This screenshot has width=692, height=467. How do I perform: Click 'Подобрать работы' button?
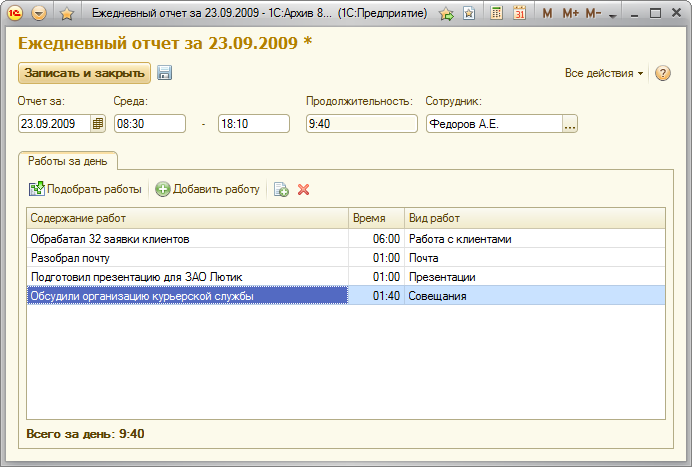[86, 189]
